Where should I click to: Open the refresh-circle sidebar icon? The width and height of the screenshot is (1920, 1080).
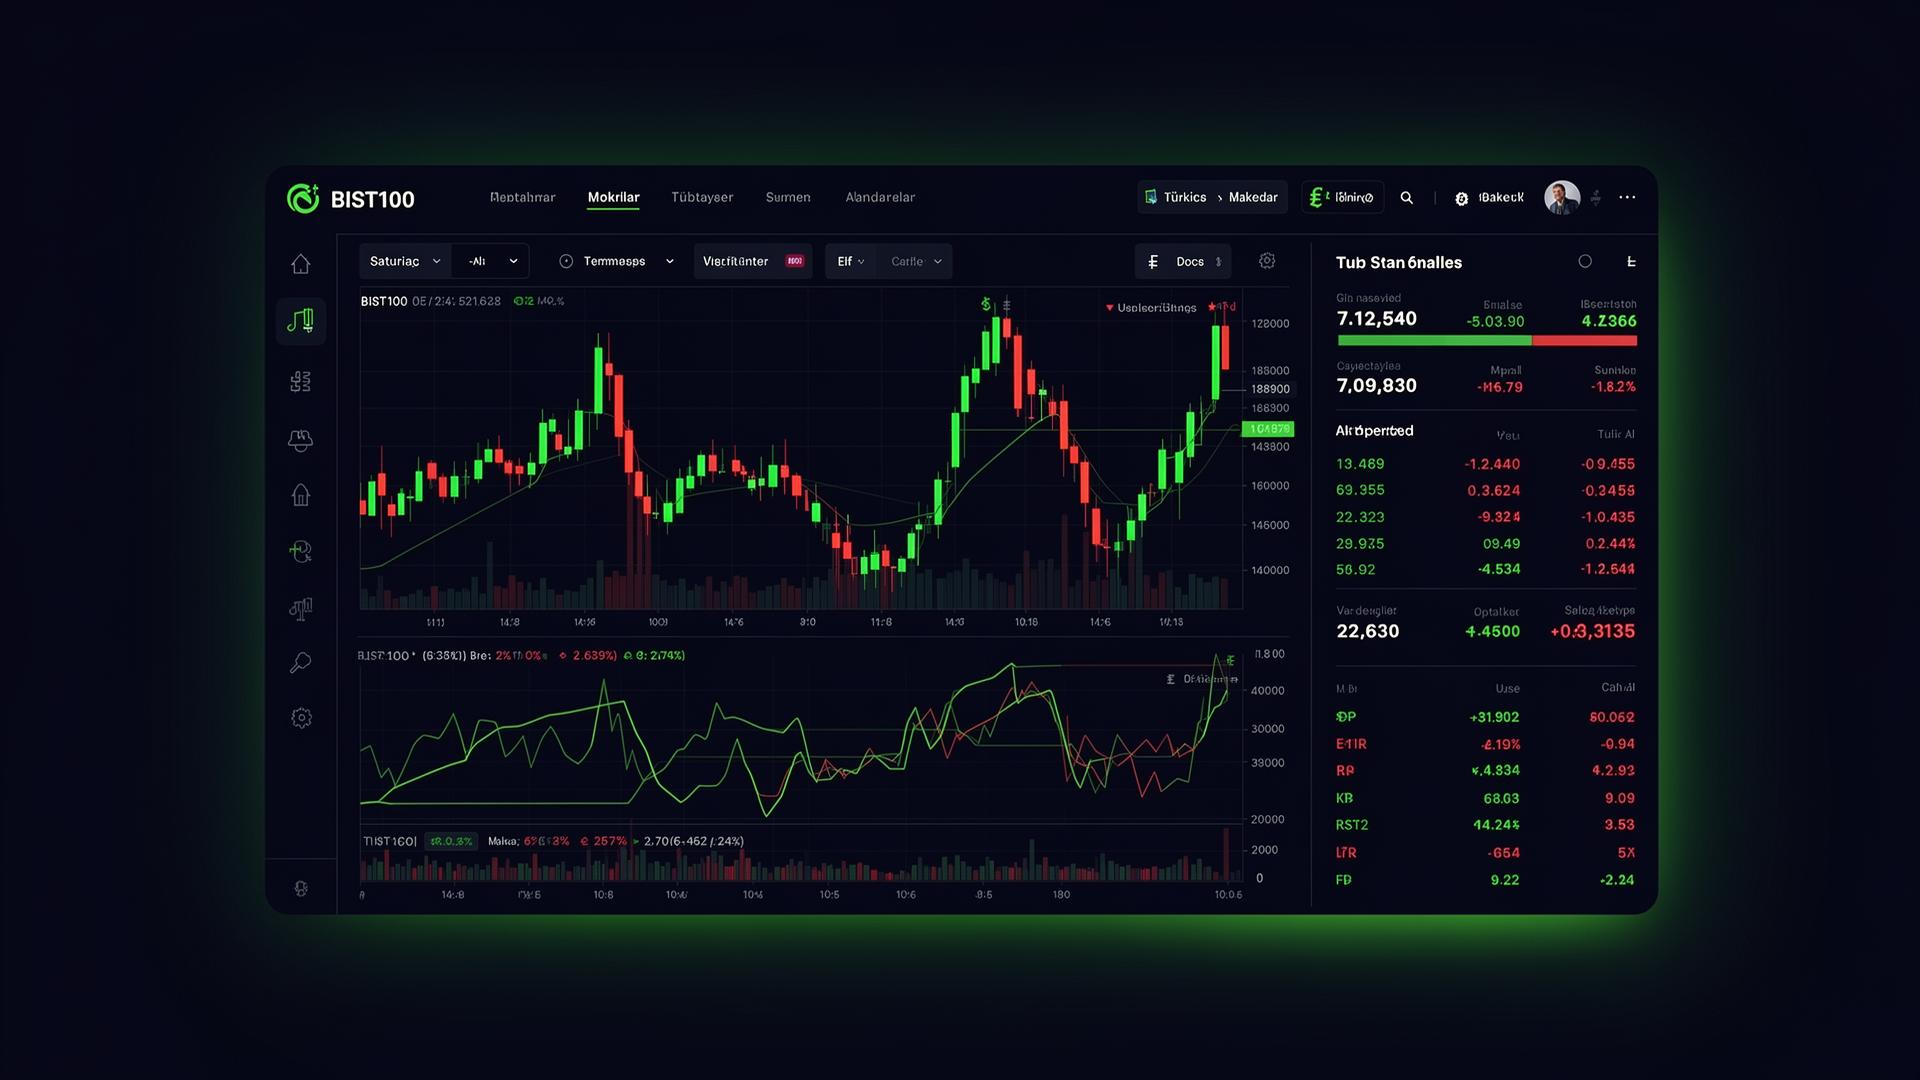[x=300, y=551]
